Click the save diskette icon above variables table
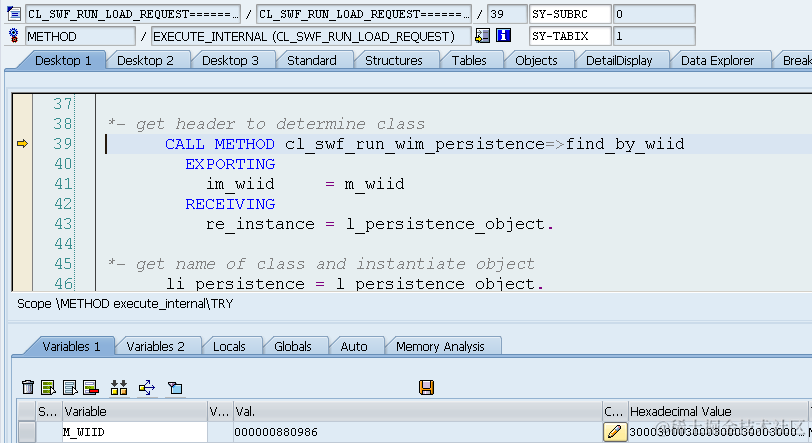Screen dimensions: 812x443 426,387
